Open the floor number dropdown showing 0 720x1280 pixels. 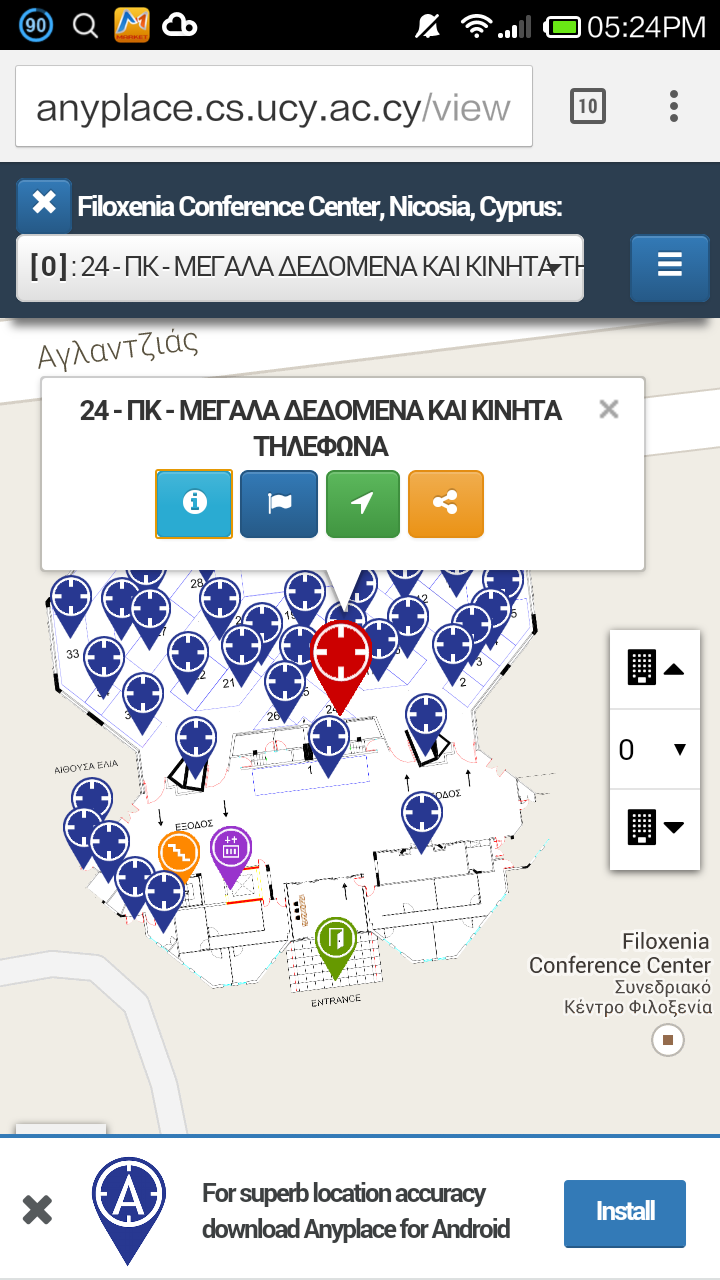coord(655,749)
